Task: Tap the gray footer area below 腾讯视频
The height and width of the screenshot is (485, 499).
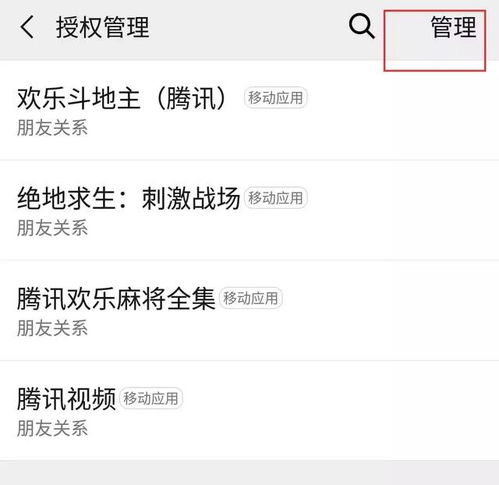Action: pyautogui.click(x=249, y=473)
